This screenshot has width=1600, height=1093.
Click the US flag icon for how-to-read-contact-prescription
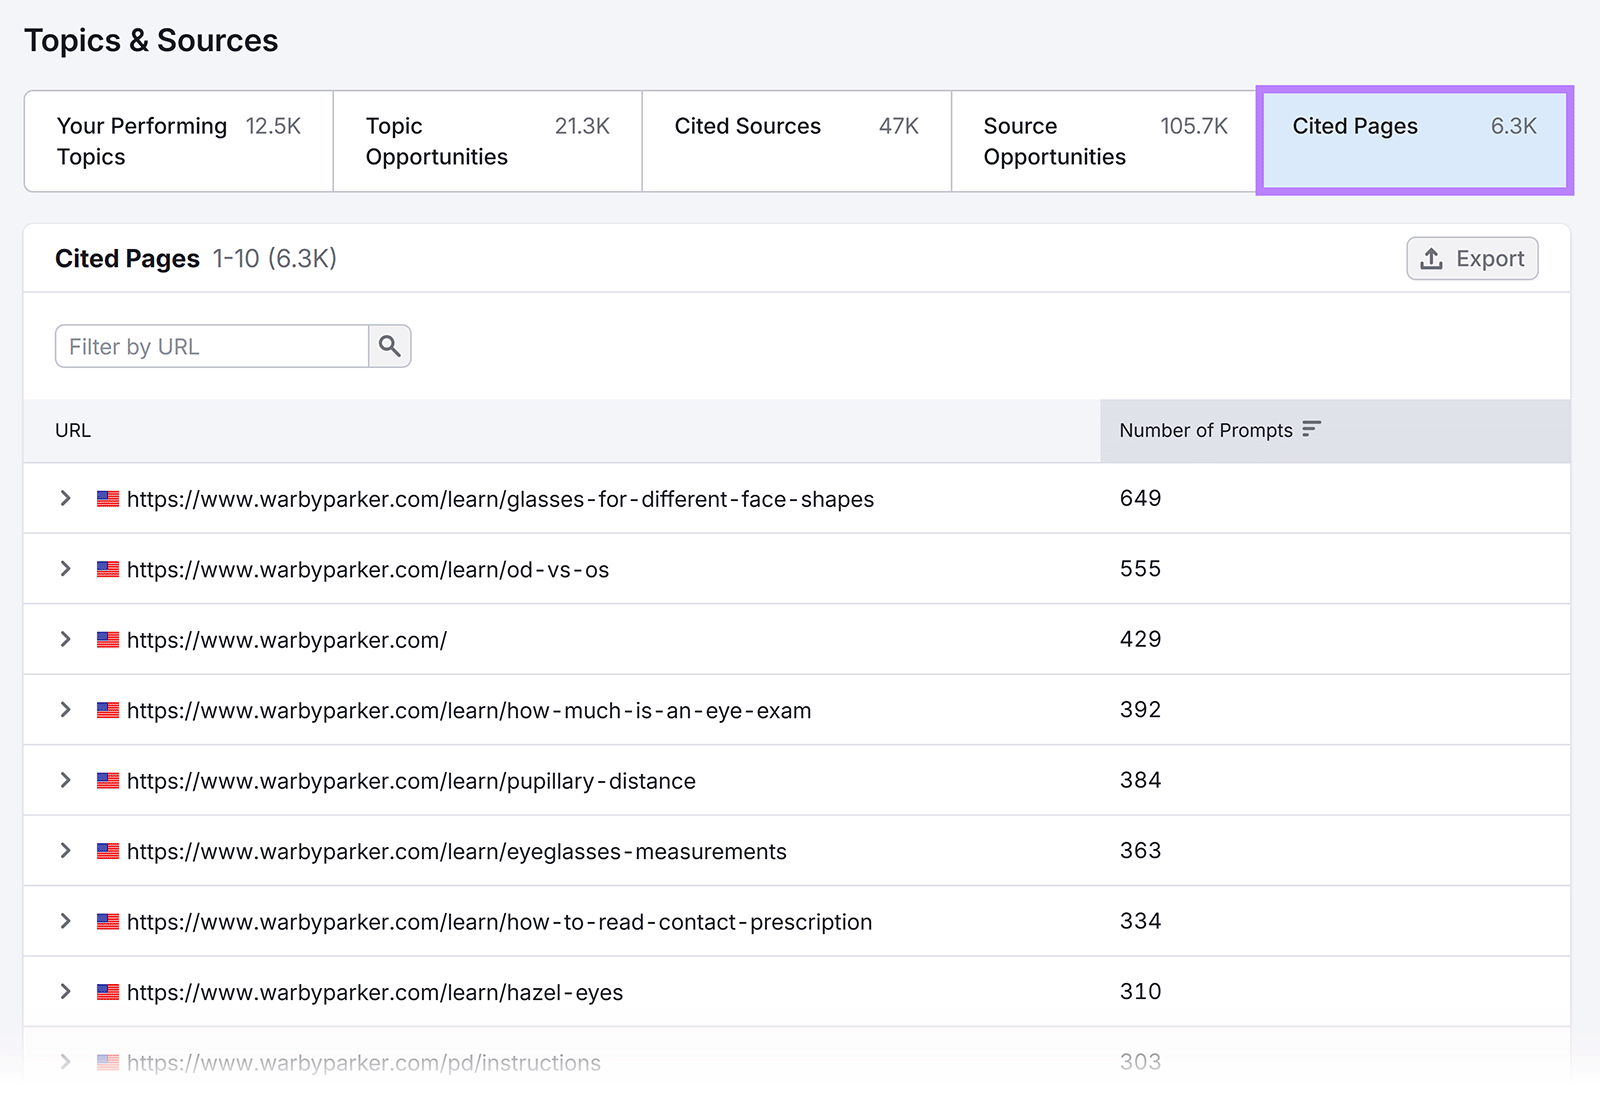click(x=108, y=921)
